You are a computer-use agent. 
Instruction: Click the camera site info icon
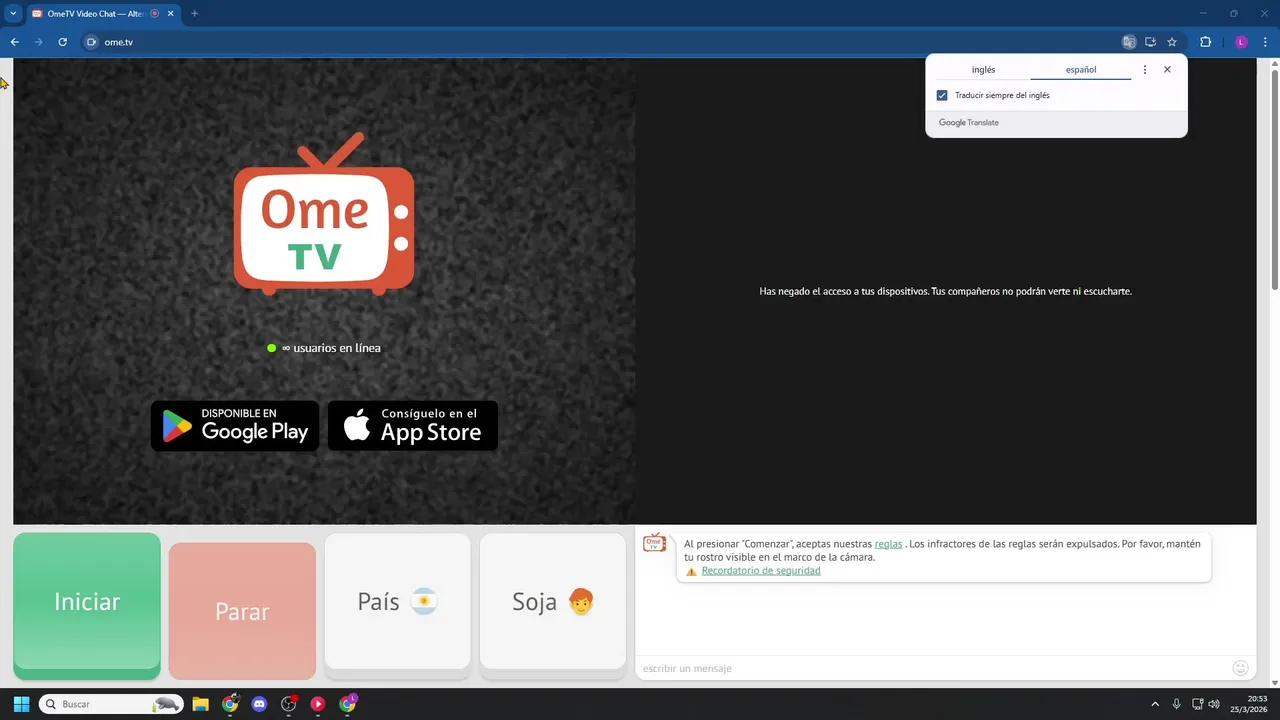coord(92,42)
